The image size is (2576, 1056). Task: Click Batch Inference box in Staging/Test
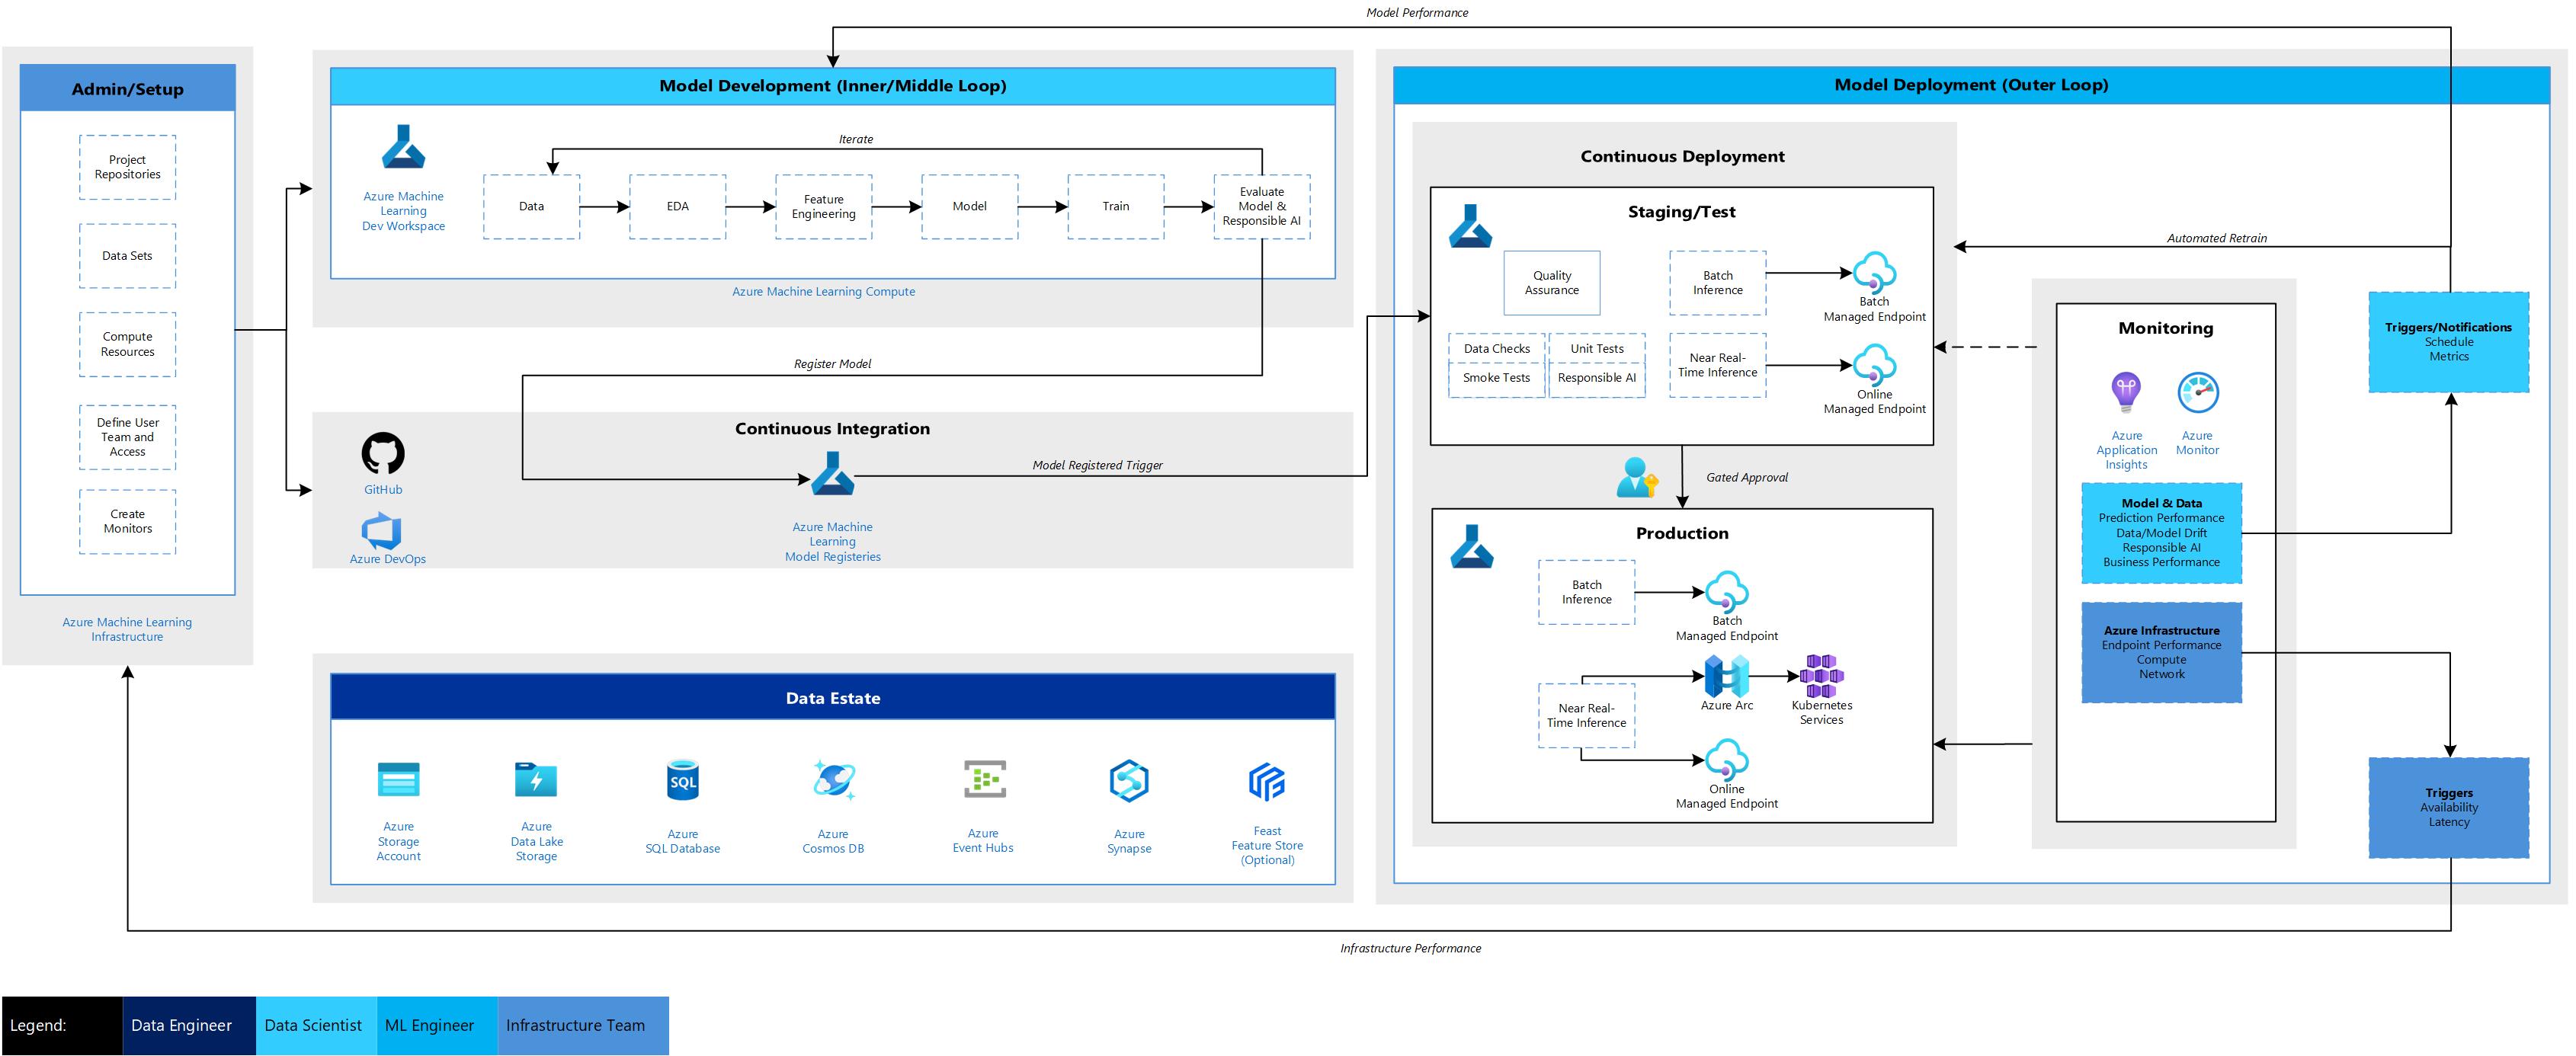[1717, 283]
